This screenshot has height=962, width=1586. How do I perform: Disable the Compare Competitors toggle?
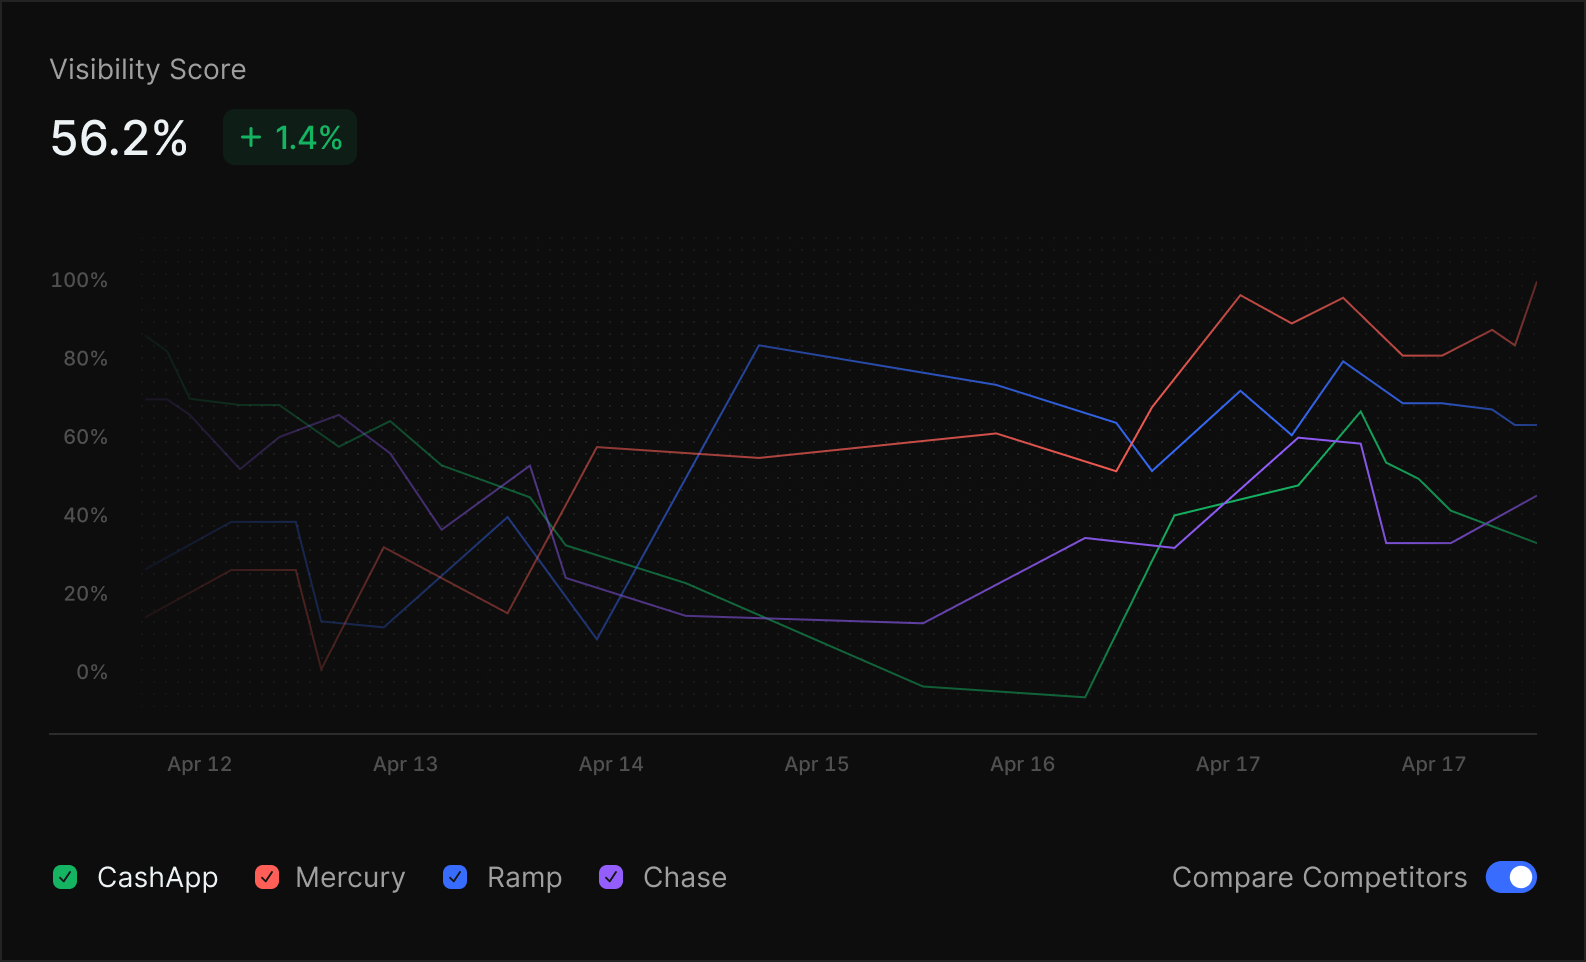click(x=1511, y=877)
